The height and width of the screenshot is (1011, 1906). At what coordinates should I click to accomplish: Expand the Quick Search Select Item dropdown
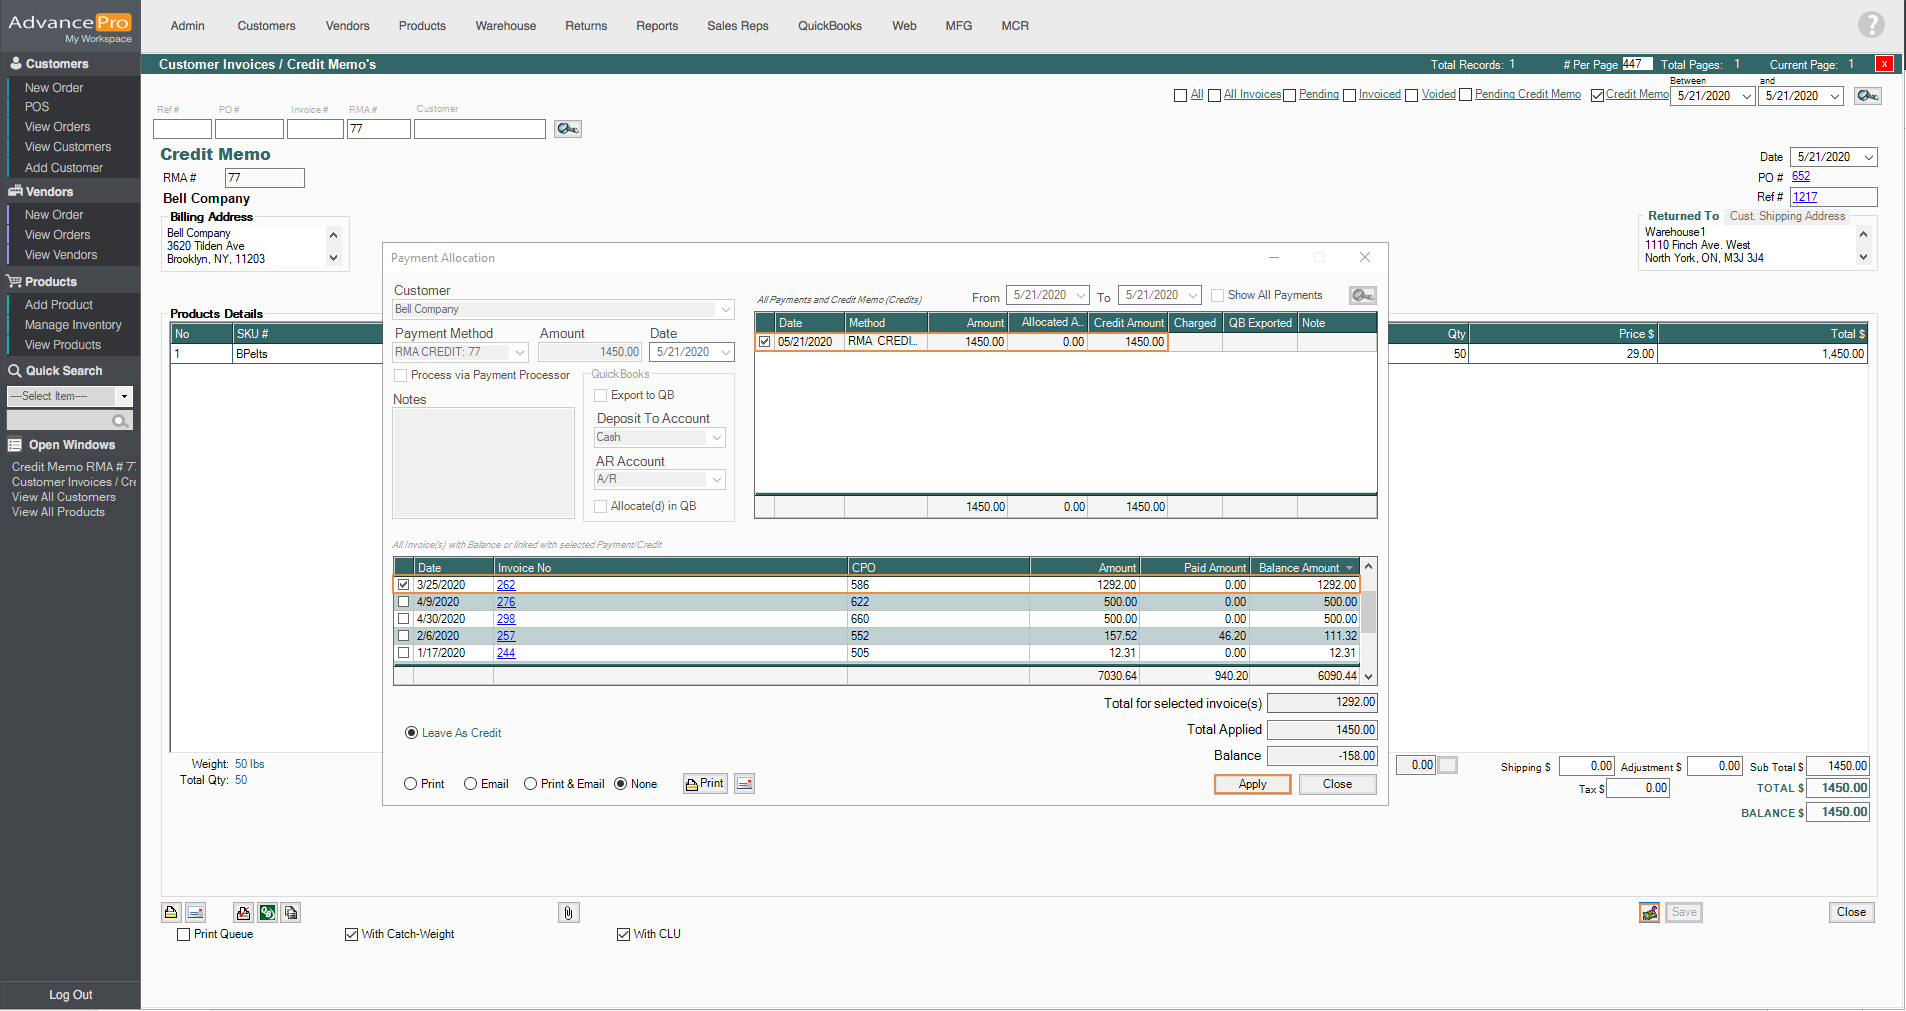124,397
